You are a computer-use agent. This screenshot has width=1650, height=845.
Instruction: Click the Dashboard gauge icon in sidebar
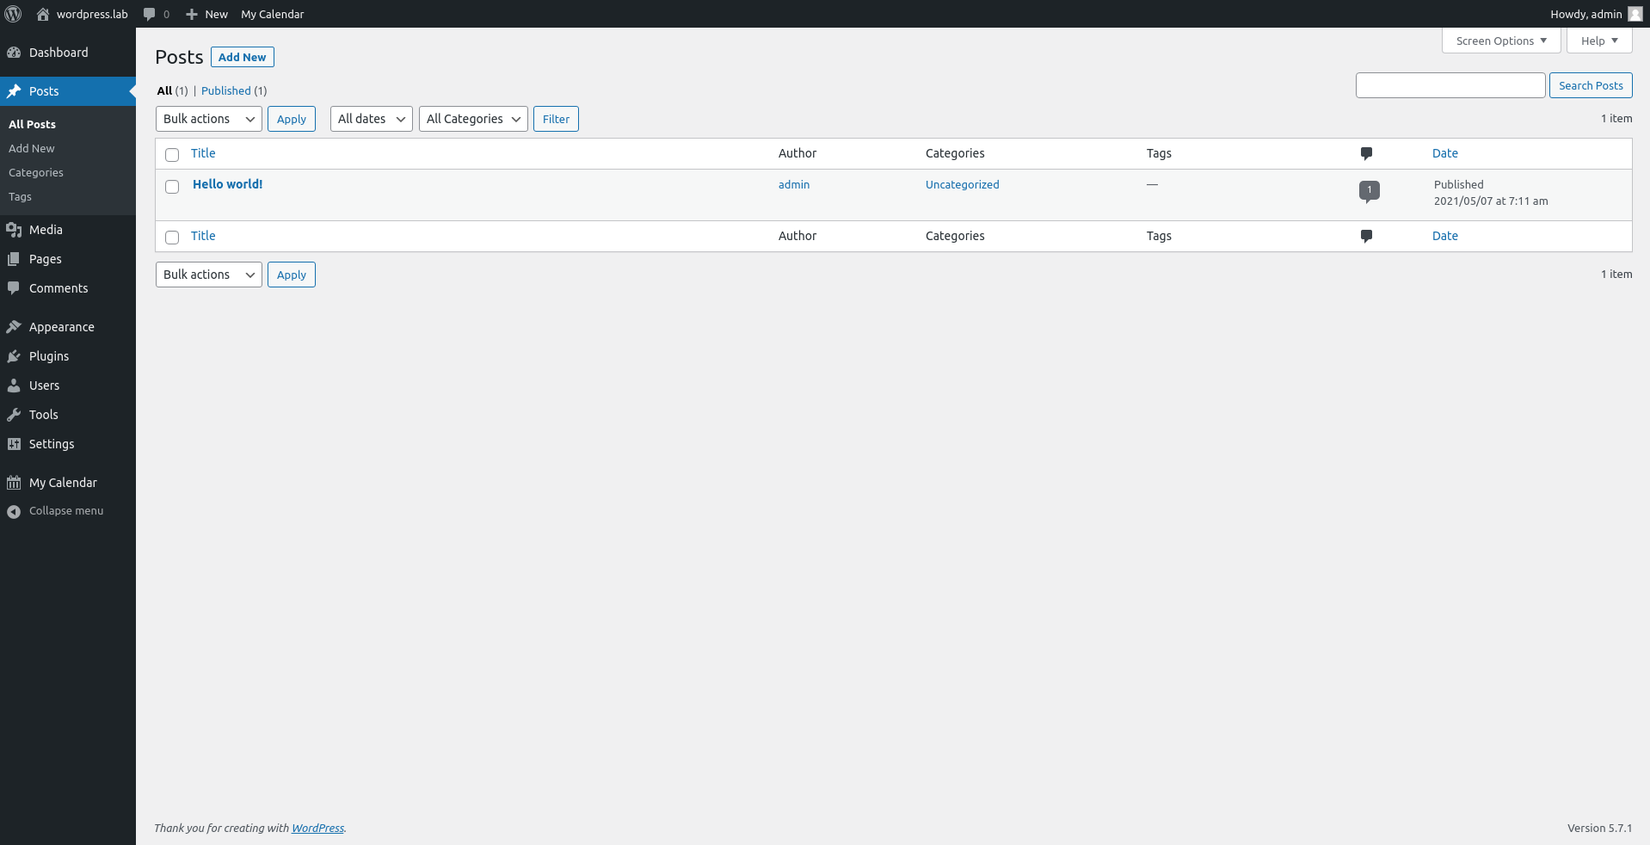coord(14,52)
